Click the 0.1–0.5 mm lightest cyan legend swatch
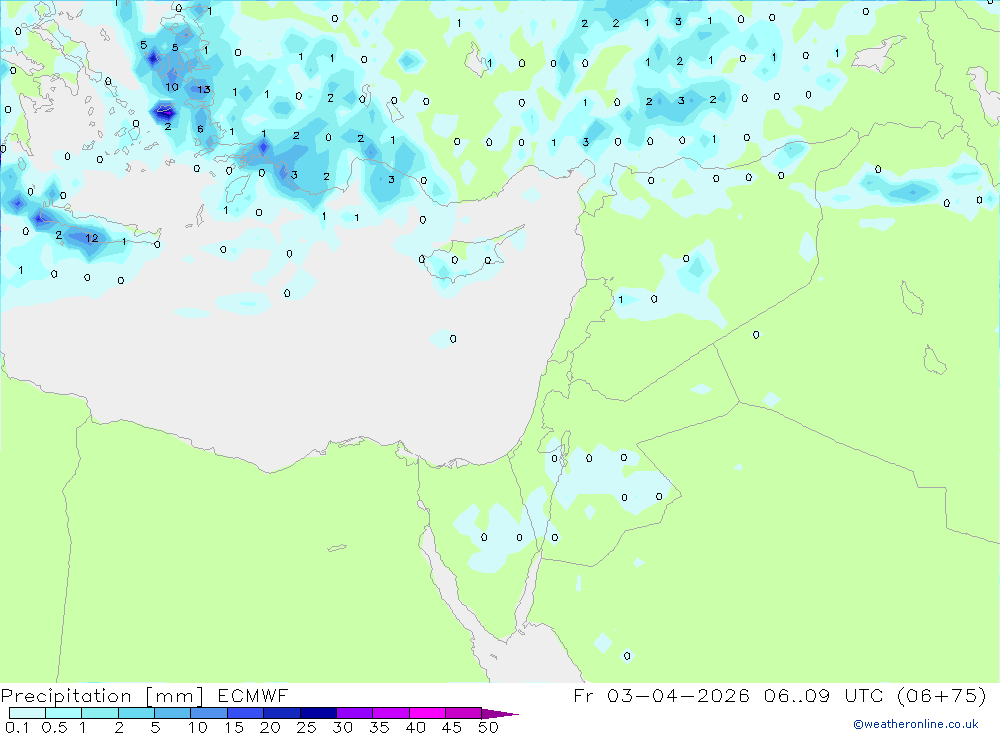Image resolution: width=1000 pixels, height=733 pixels. pyautogui.click(x=27, y=713)
